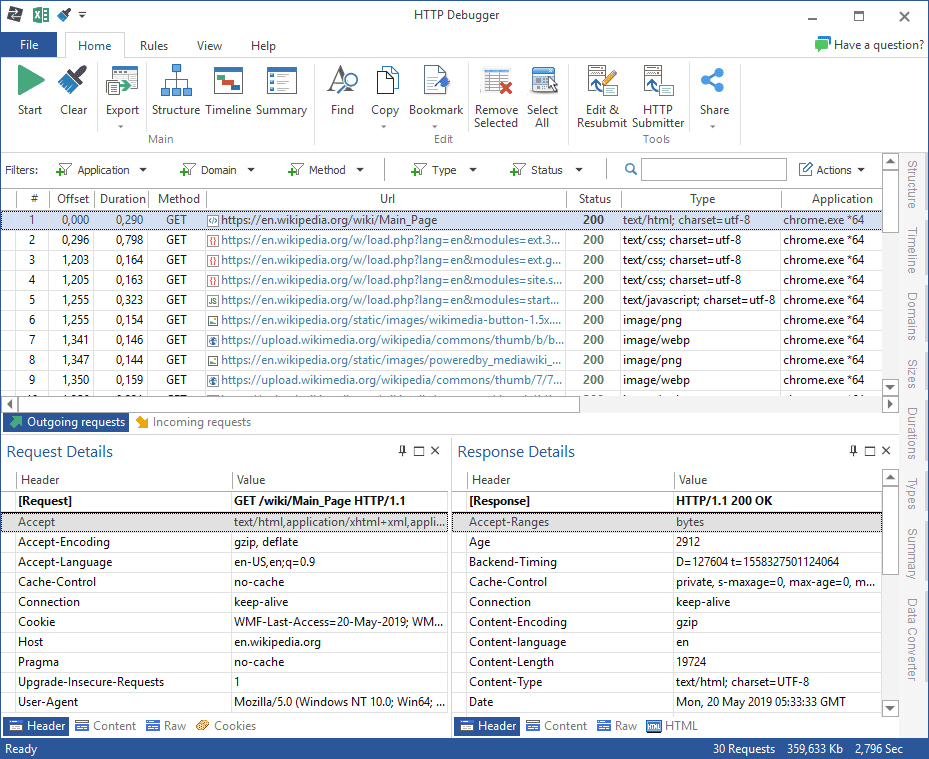The height and width of the screenshot is (759, 929).
Task: Open the Status filter dropdown
Action: [x=545, y=170]
